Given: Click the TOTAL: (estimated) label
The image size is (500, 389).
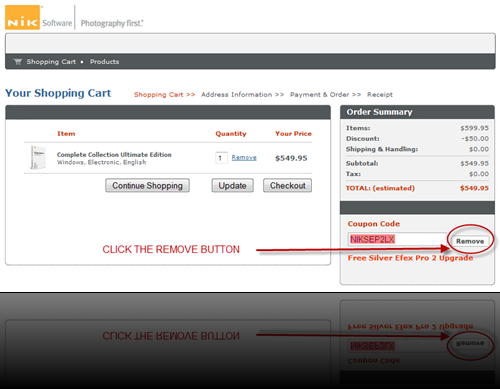Looking at the screenshot, I should tap(380, 188).
